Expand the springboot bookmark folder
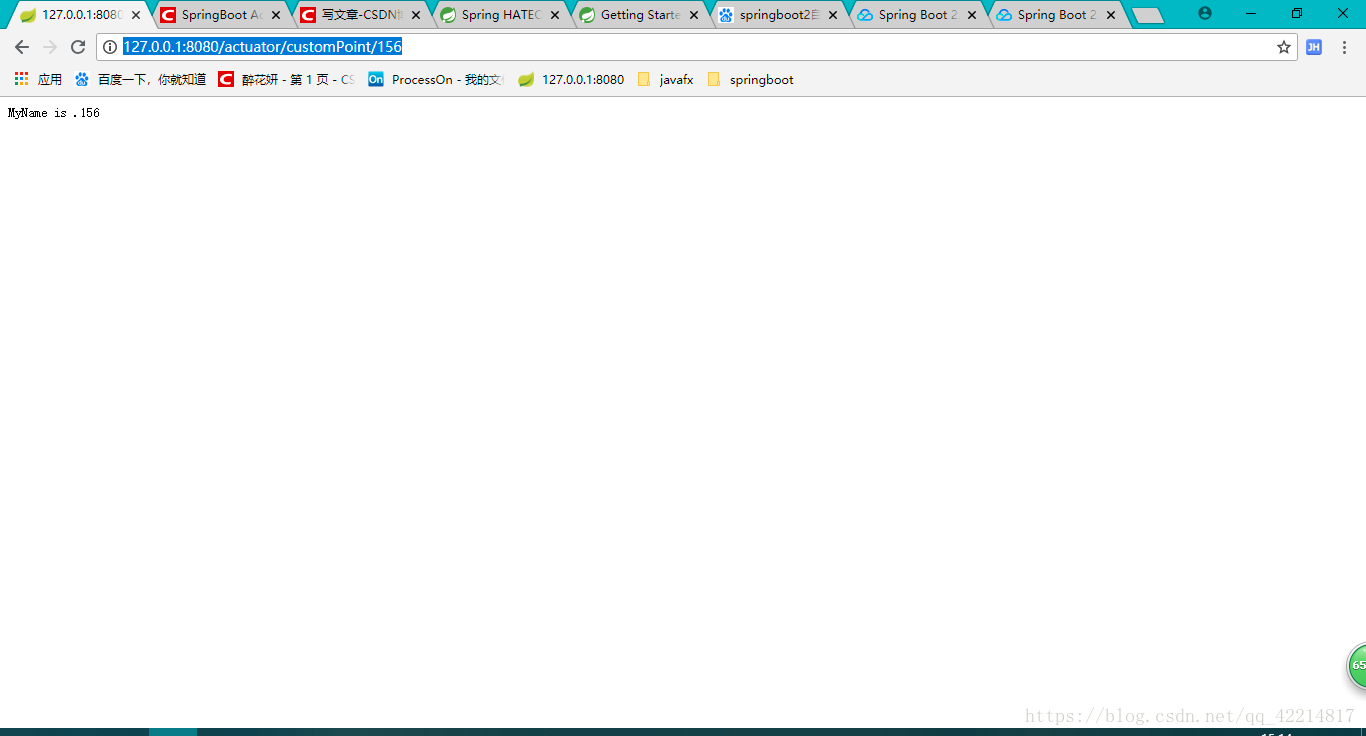 tap(750, 79)
